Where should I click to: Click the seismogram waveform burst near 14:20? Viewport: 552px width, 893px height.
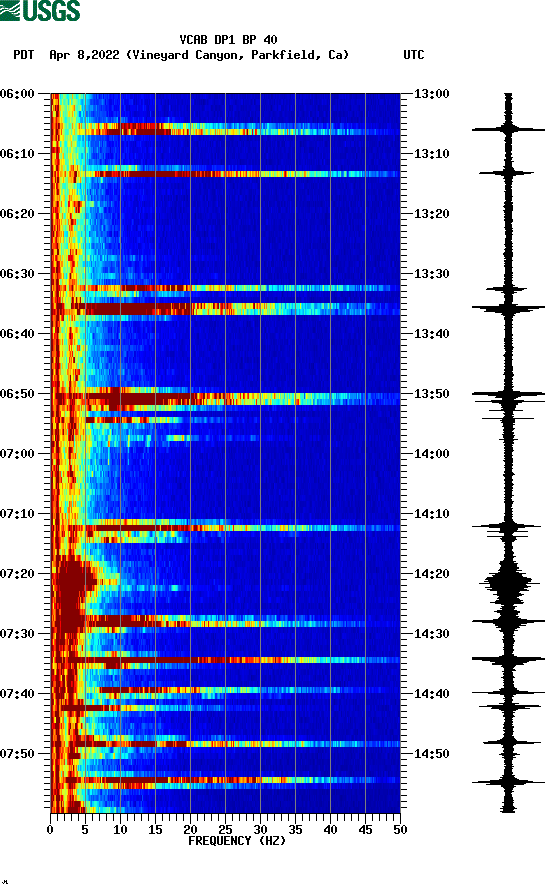click(507, 582)
